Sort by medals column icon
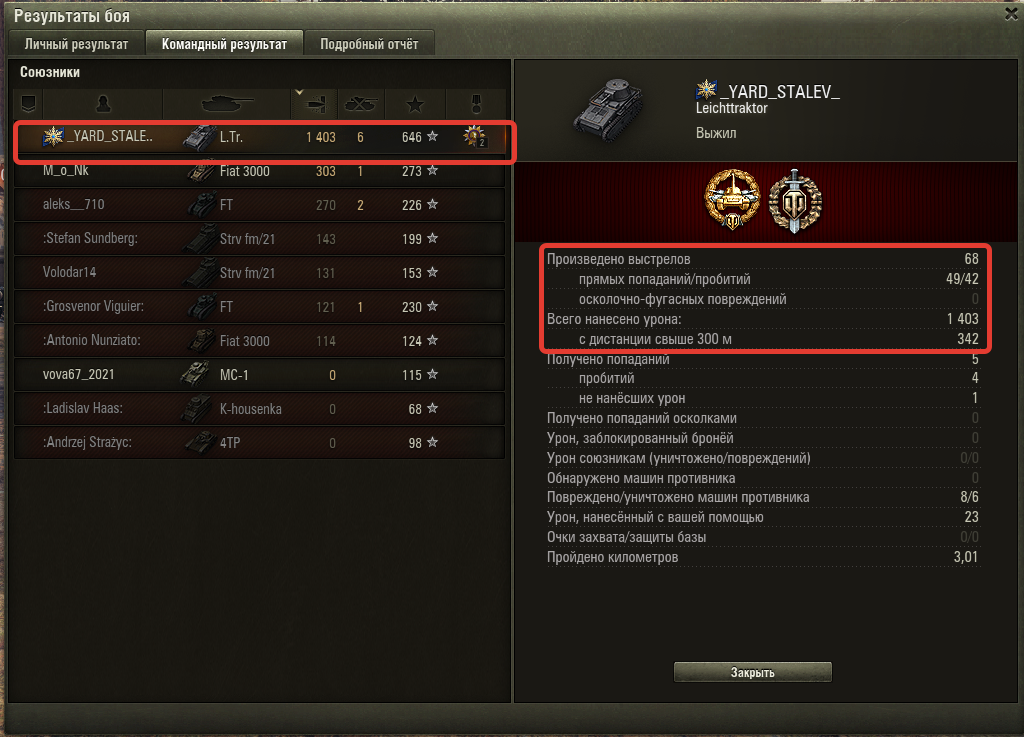 coord(476,104)
